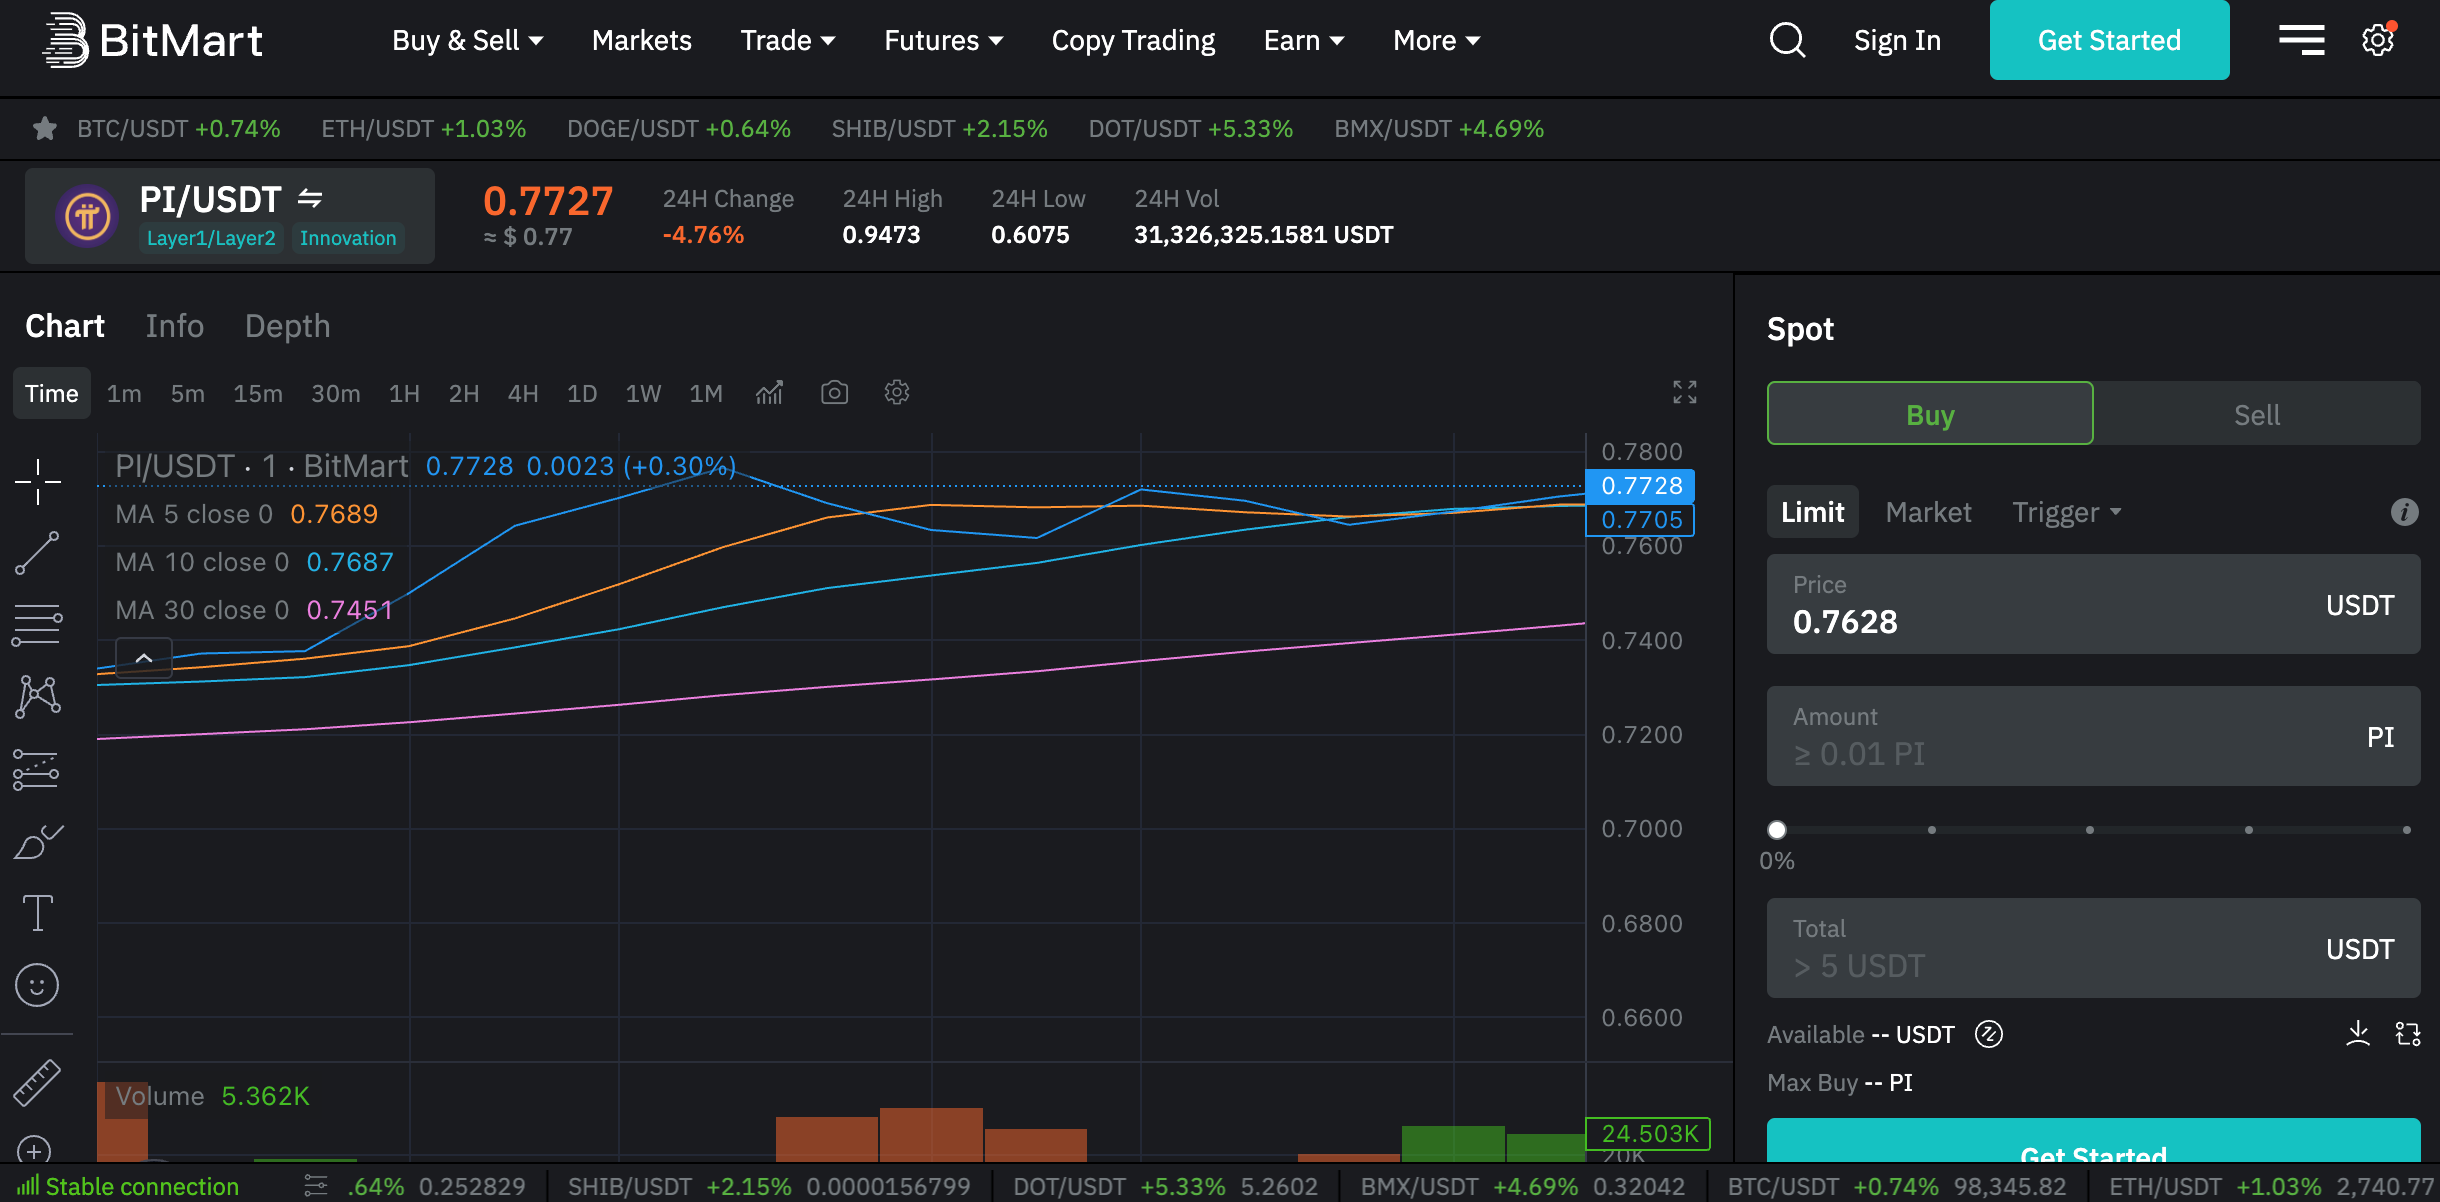The width and height of the screenshot is (2440, 1202).
Task: Open the Markets menu item
Action: coord(641,41)
